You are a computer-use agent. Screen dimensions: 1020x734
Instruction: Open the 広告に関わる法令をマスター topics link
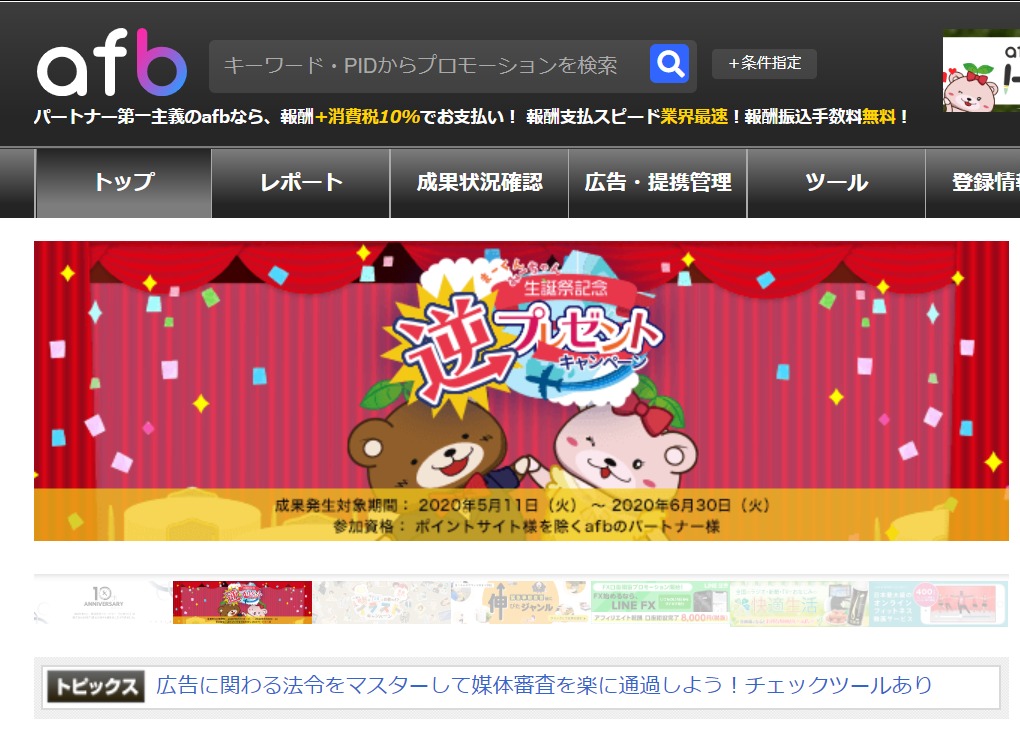(544, 686)
